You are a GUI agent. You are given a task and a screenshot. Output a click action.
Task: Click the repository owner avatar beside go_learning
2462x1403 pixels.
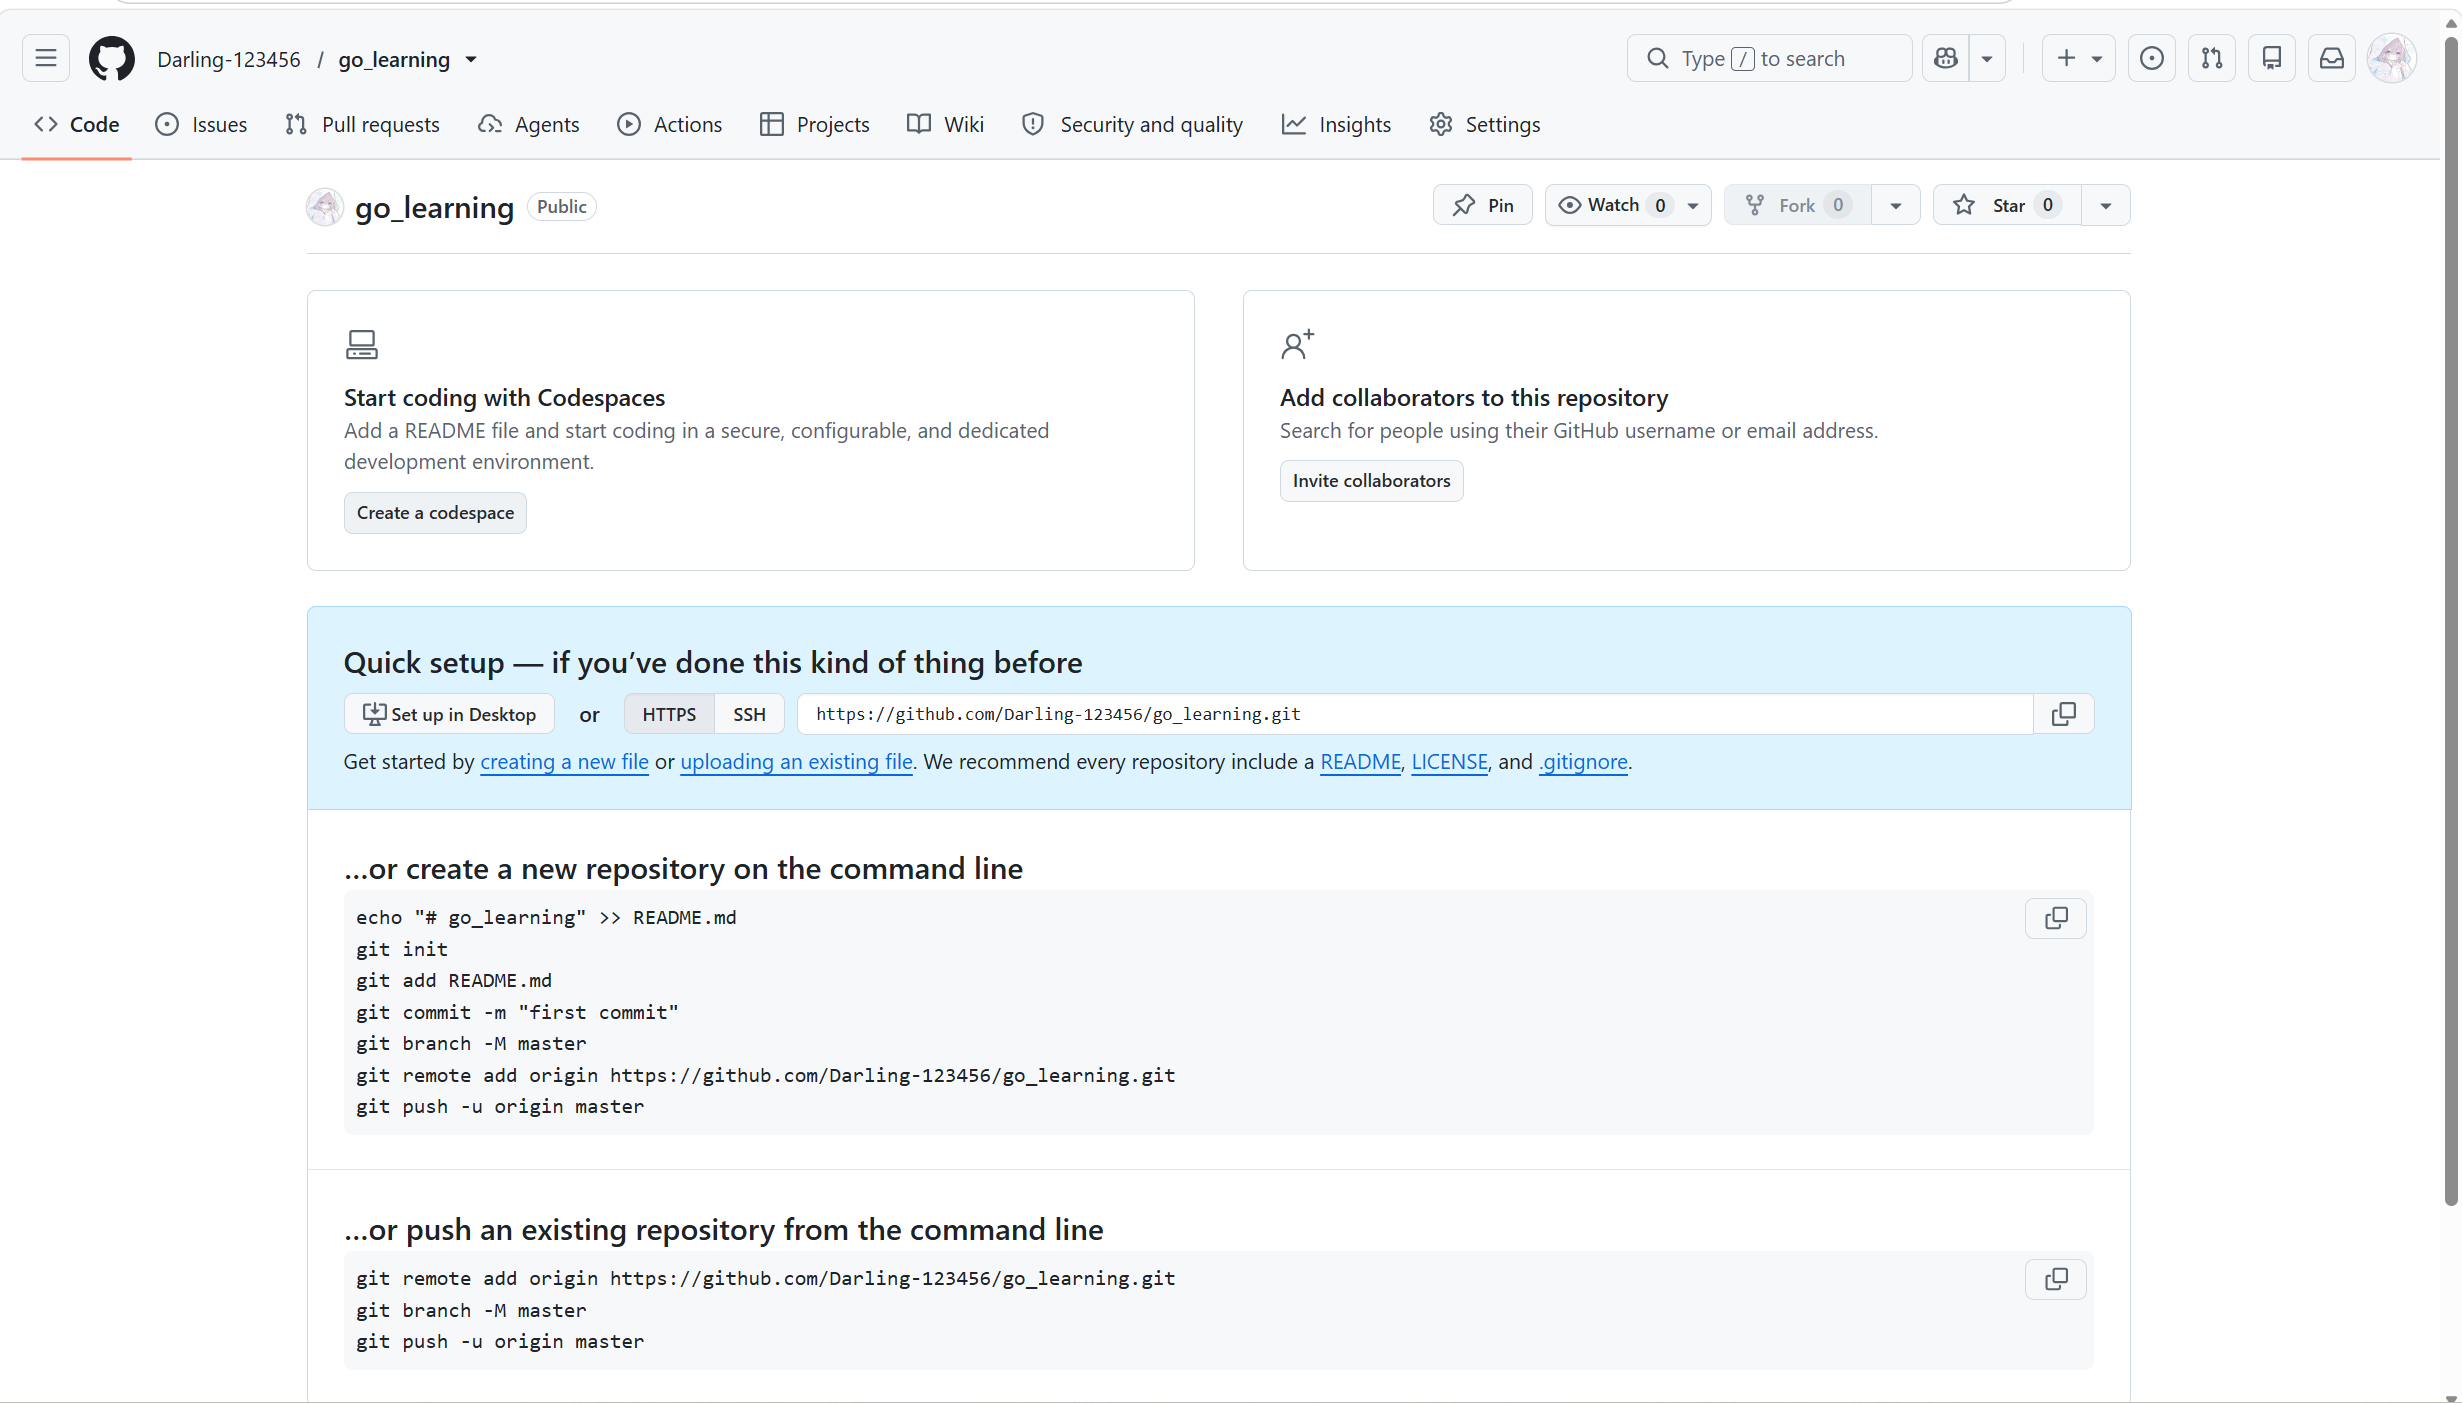pos(325,206)
